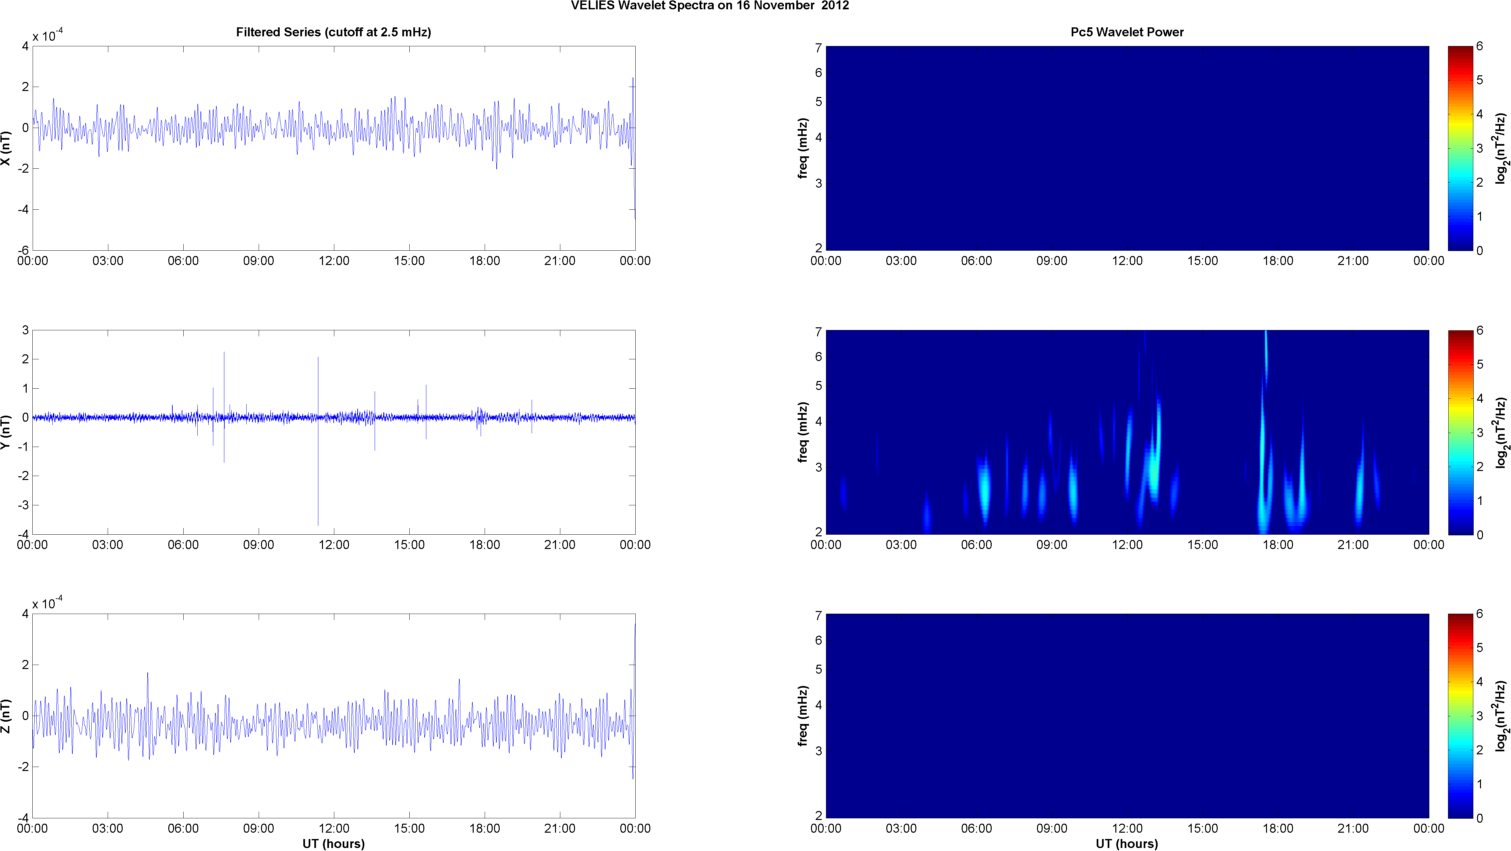The height and width of the screenshot is (851, 1511).
Task: Click inside the Z component filtered series plot
Action: 334,716
